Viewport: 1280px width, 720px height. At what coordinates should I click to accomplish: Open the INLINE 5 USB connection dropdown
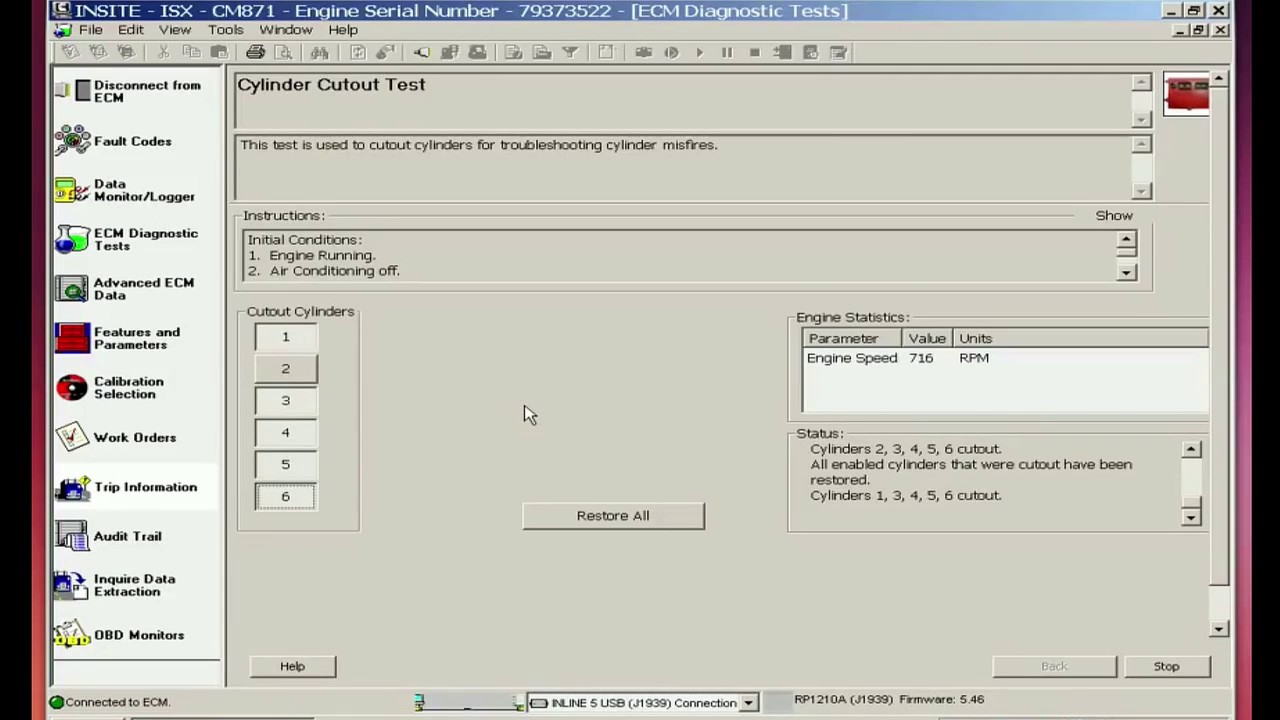point(747,703)
